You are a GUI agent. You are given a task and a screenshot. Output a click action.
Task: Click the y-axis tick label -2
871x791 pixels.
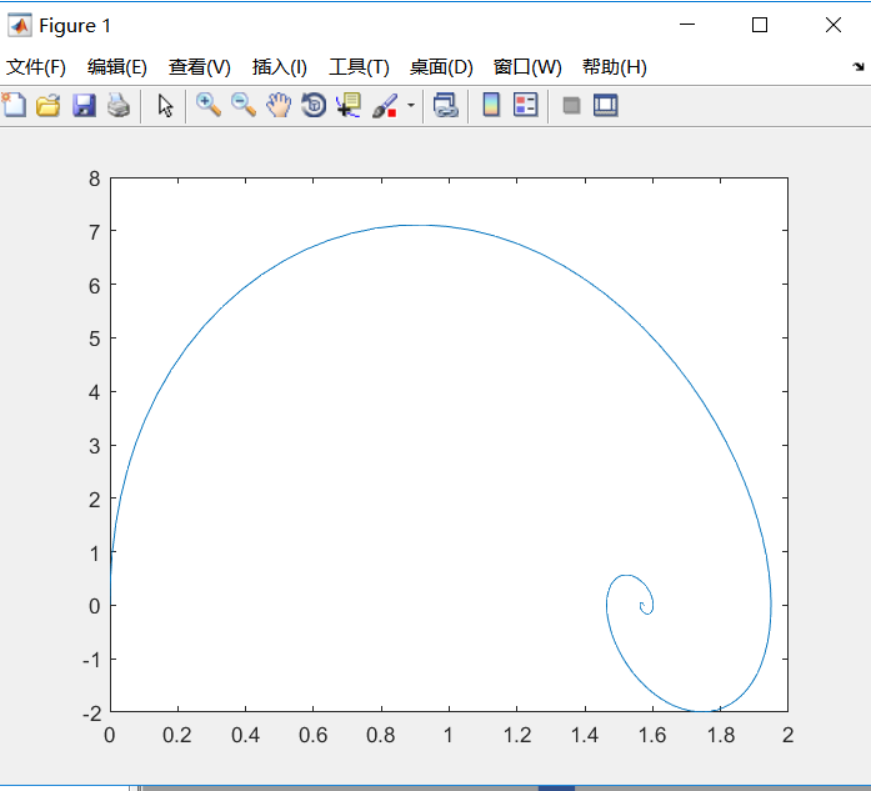pyautogui.click(x=92, y=713)
